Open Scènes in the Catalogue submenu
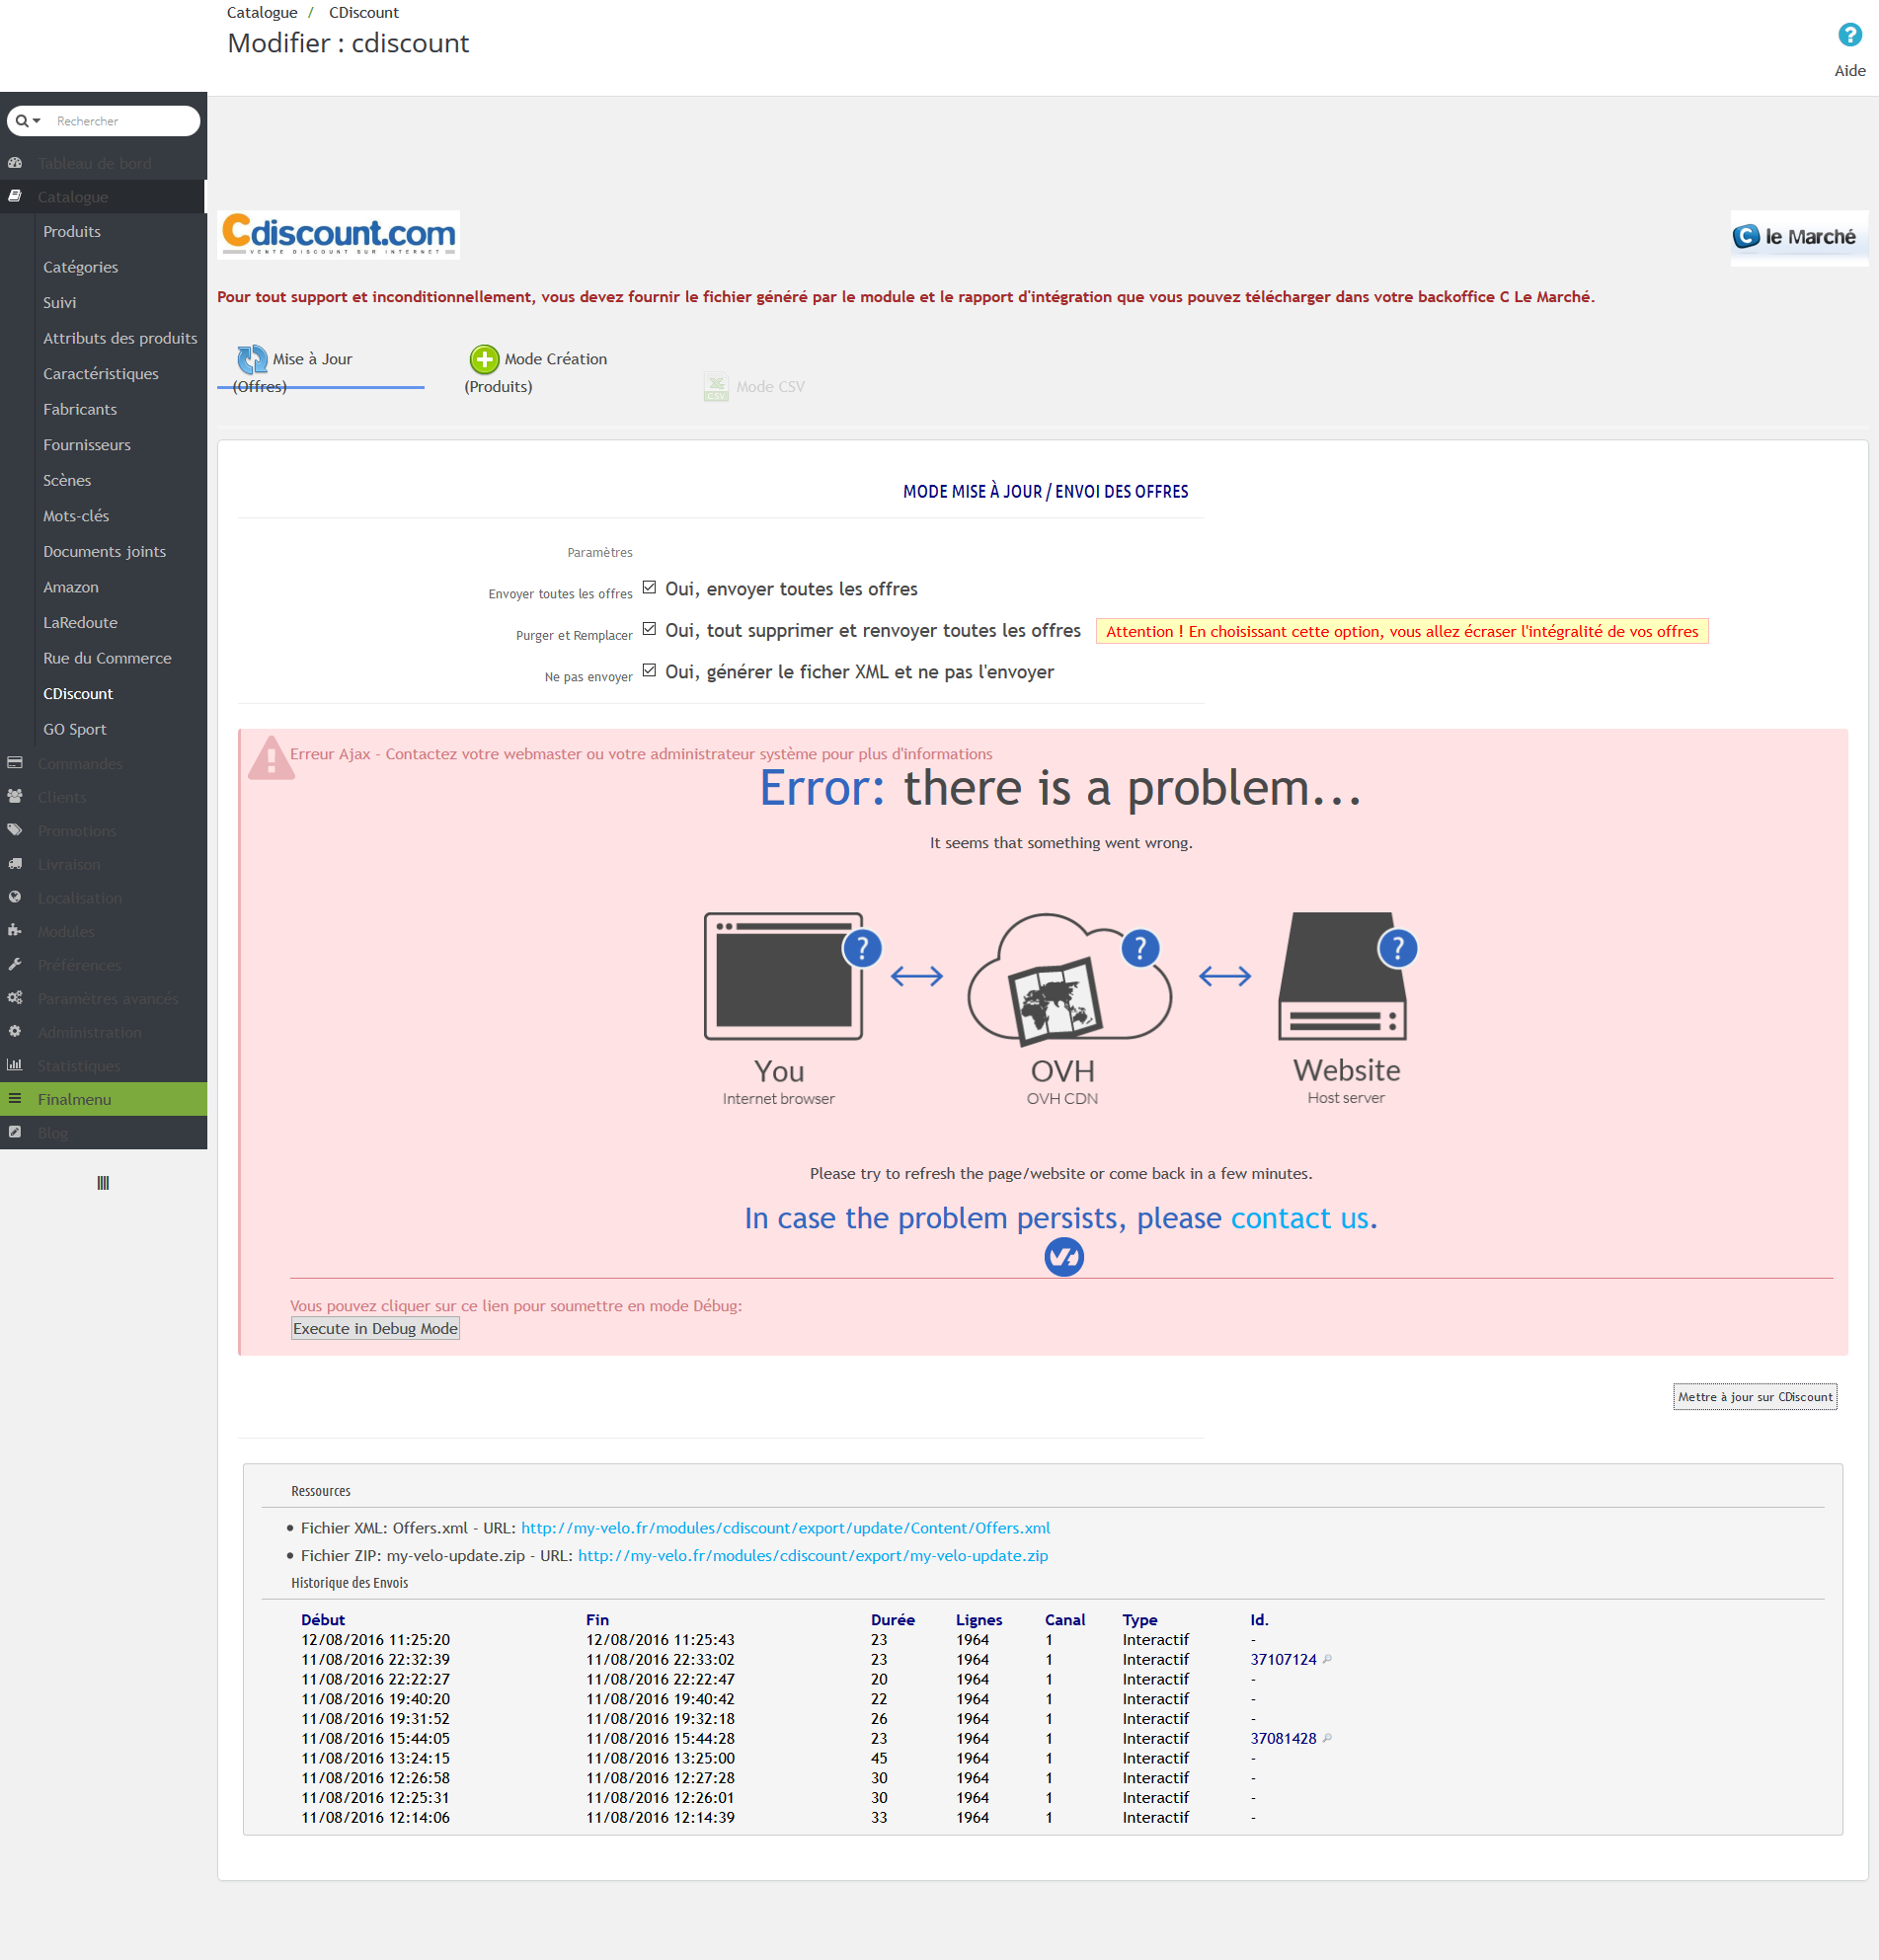Viewport: 1879px width, 1960px height. coord(67,480)
